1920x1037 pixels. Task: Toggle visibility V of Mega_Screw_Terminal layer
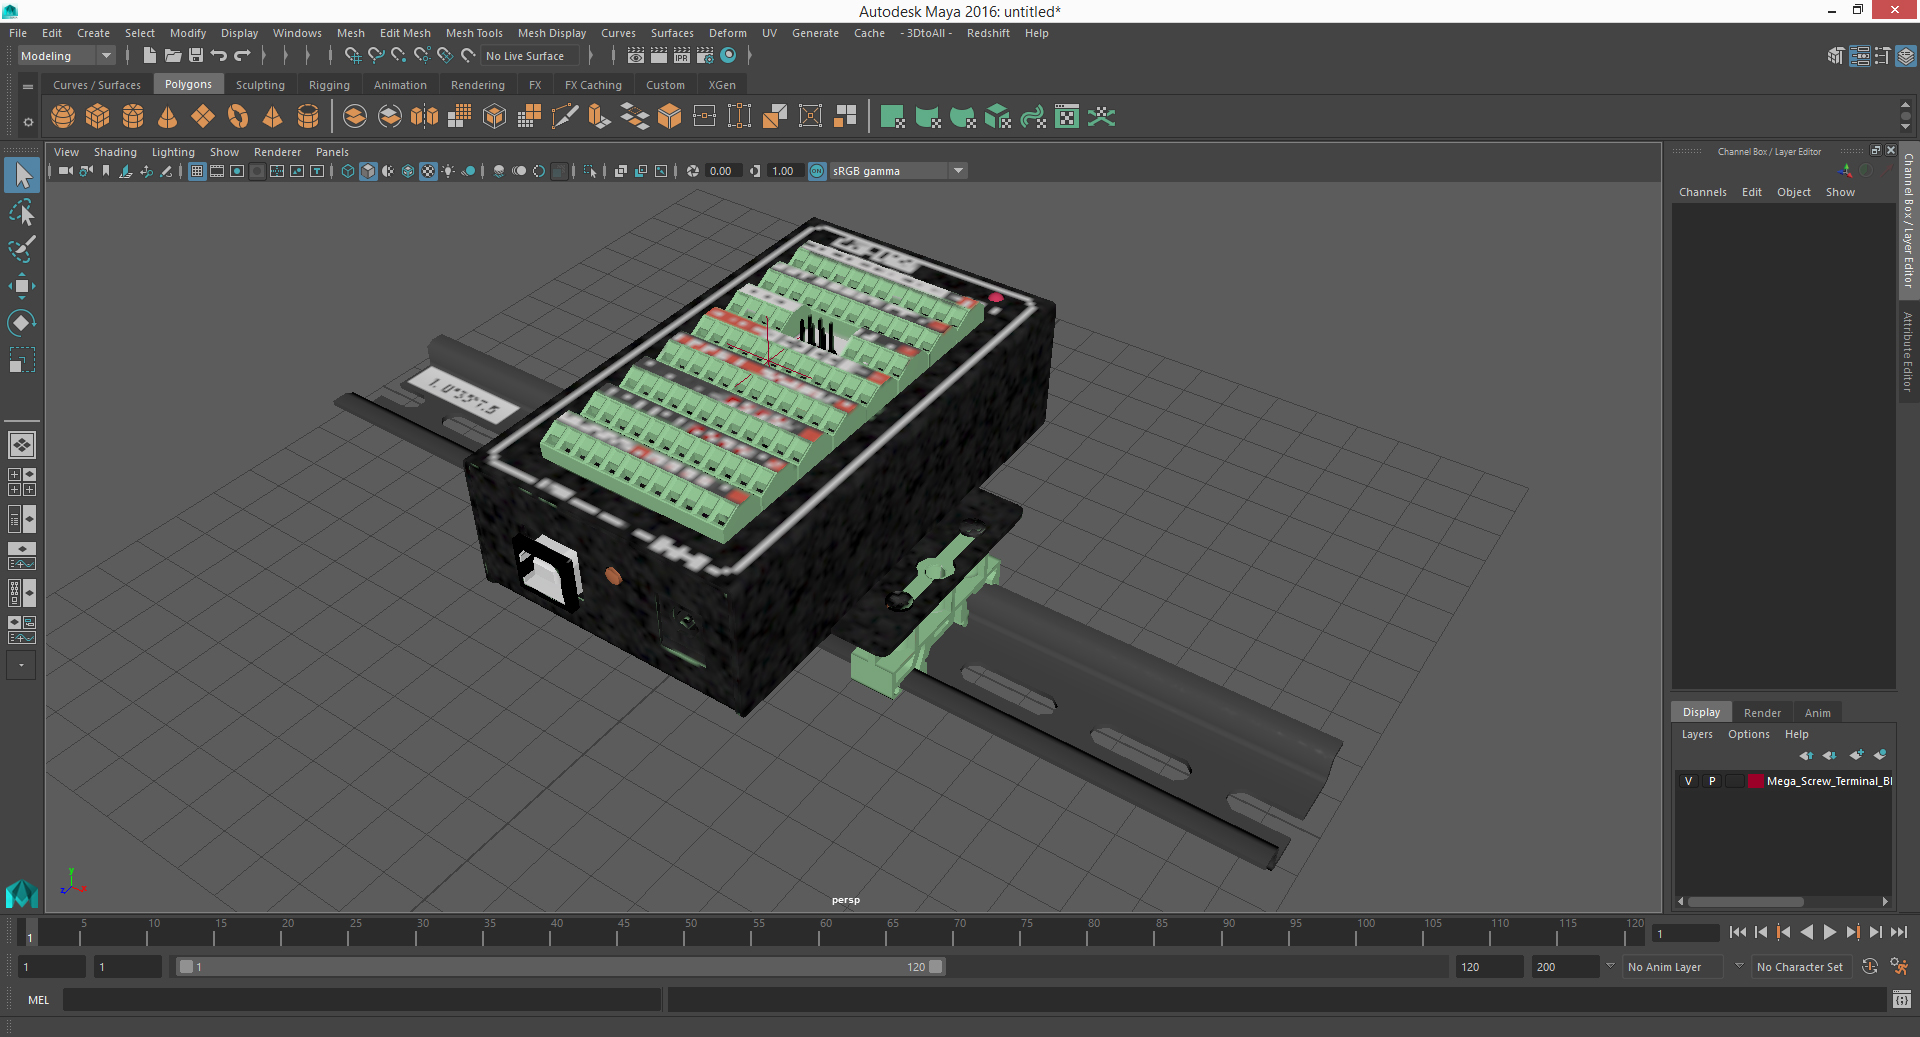point(1689,781)
